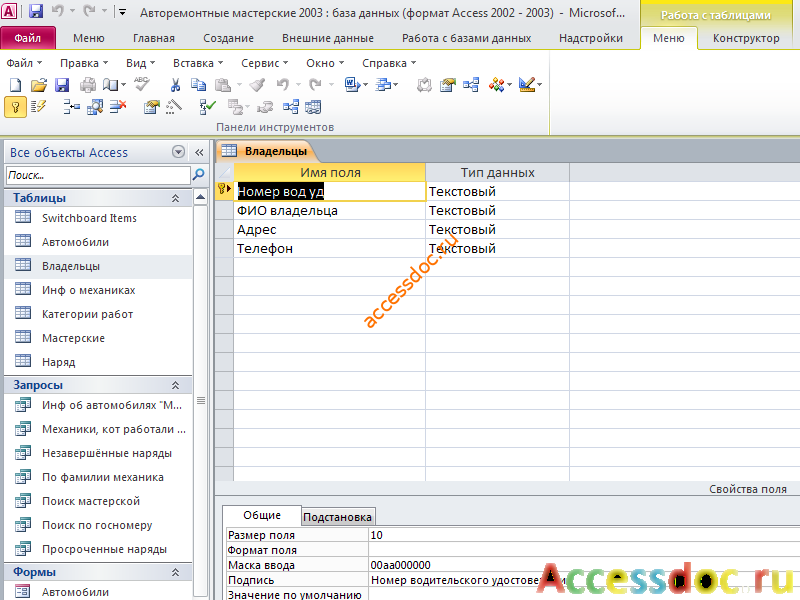Open the Вид dropdown menu
Image resolution: width=800 pixels, height=600 pixels.
[140, 63]
